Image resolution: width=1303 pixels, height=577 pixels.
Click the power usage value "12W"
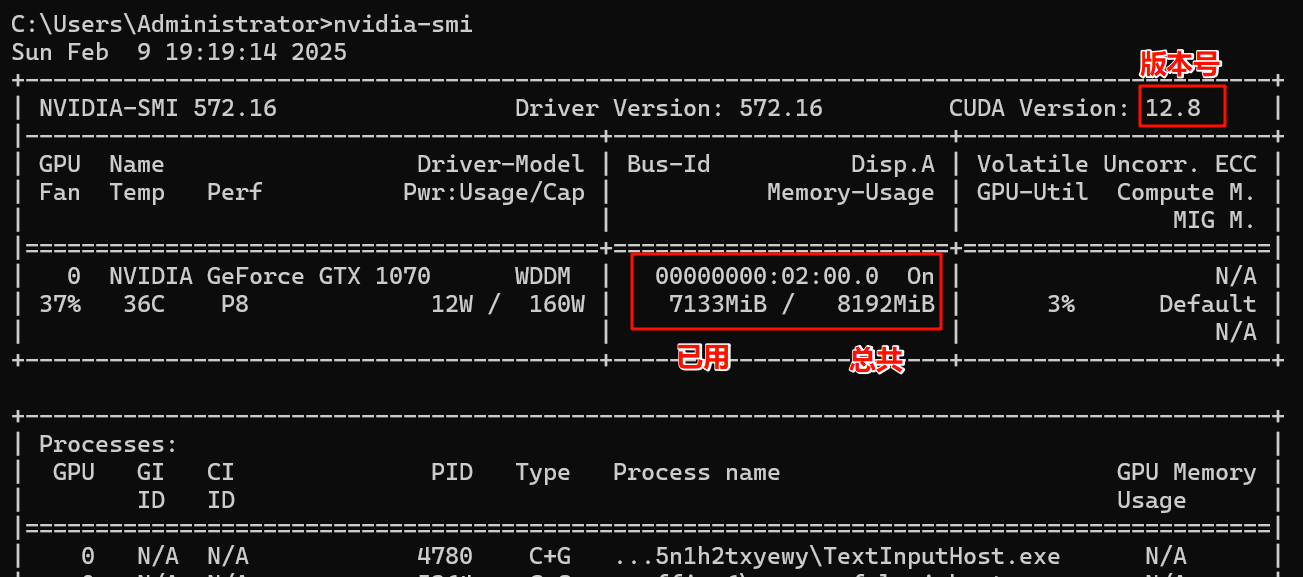click(x=452, y=304)
